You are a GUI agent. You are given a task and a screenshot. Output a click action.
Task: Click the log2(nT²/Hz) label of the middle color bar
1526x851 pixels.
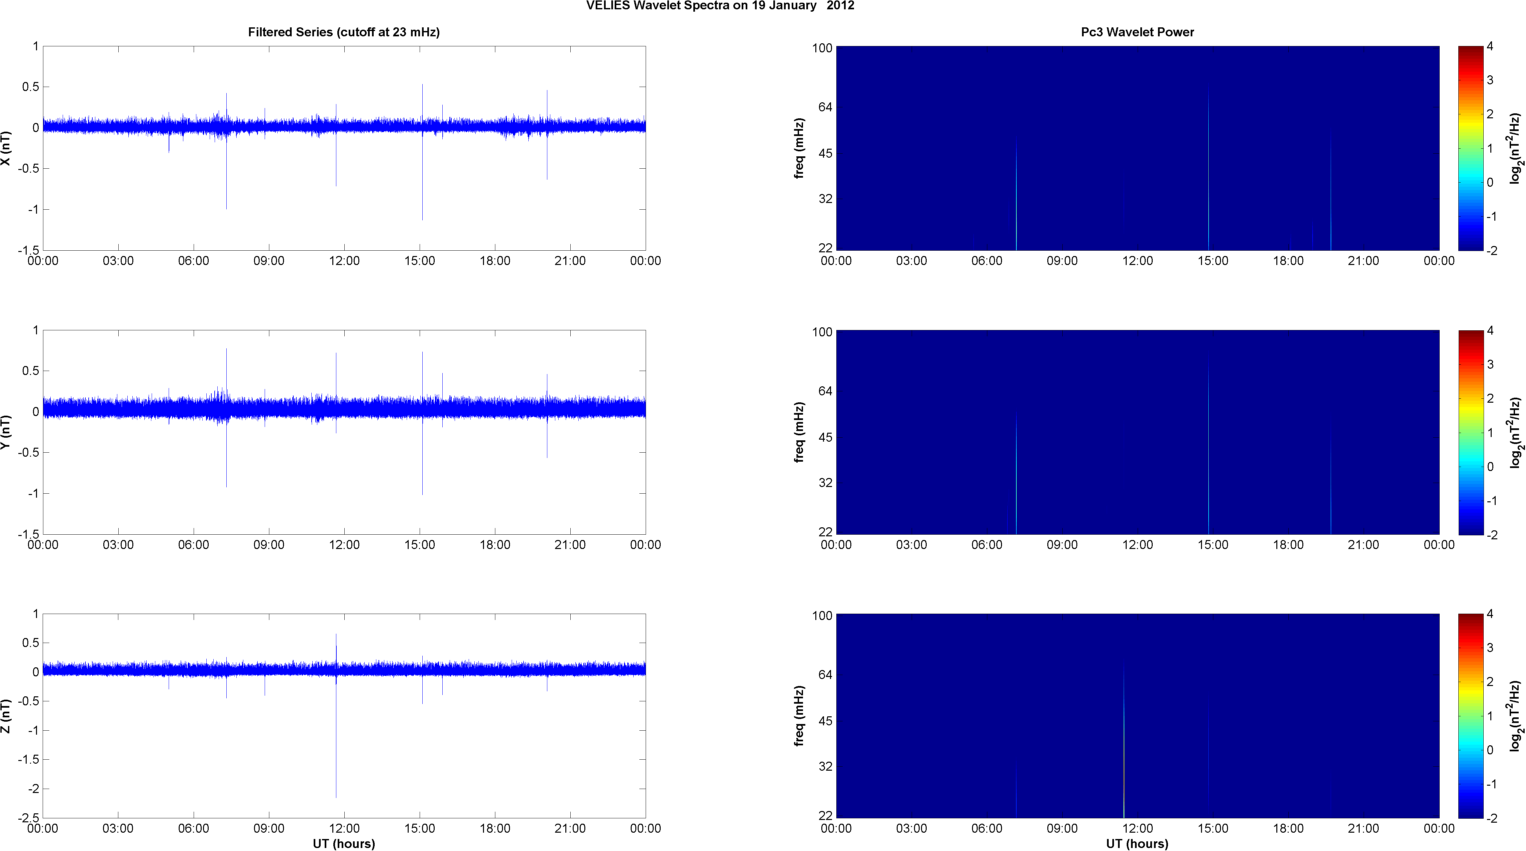(x=1516, y=432)
